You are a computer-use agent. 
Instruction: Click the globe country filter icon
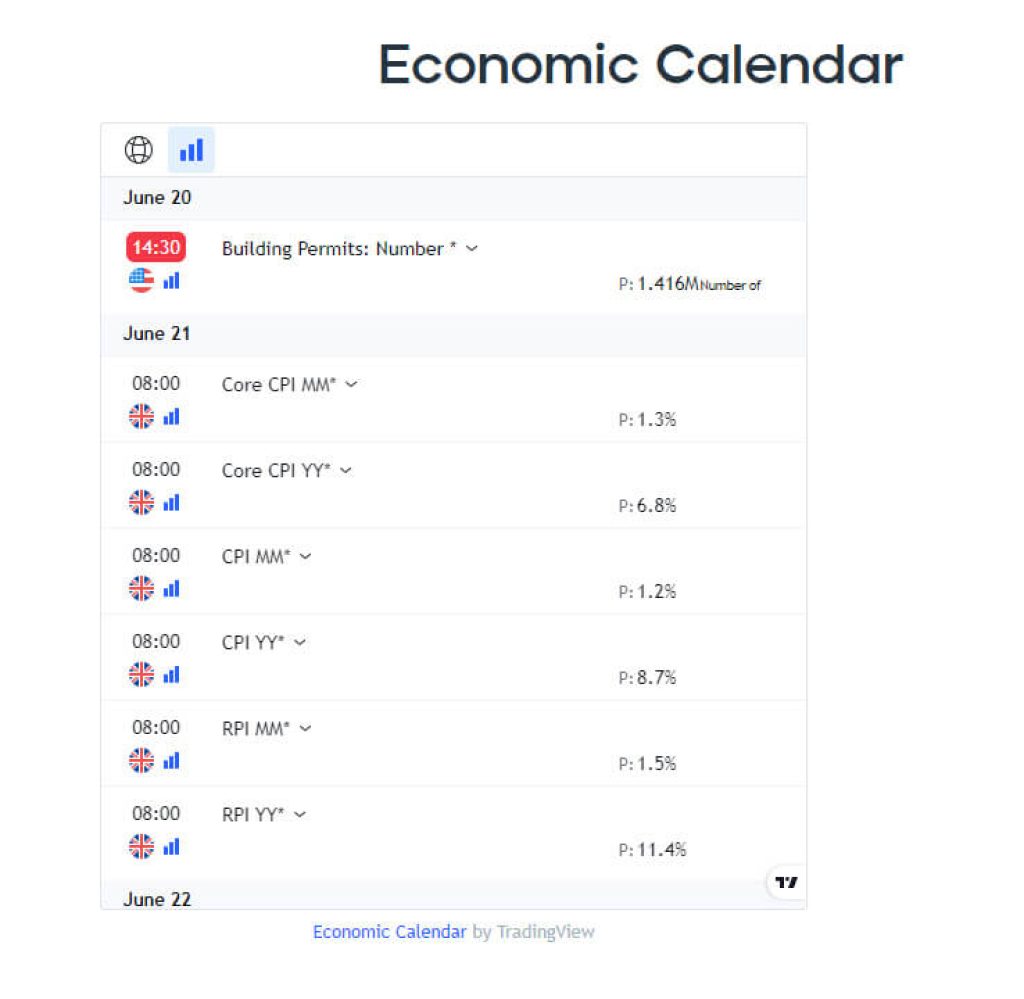138,150
